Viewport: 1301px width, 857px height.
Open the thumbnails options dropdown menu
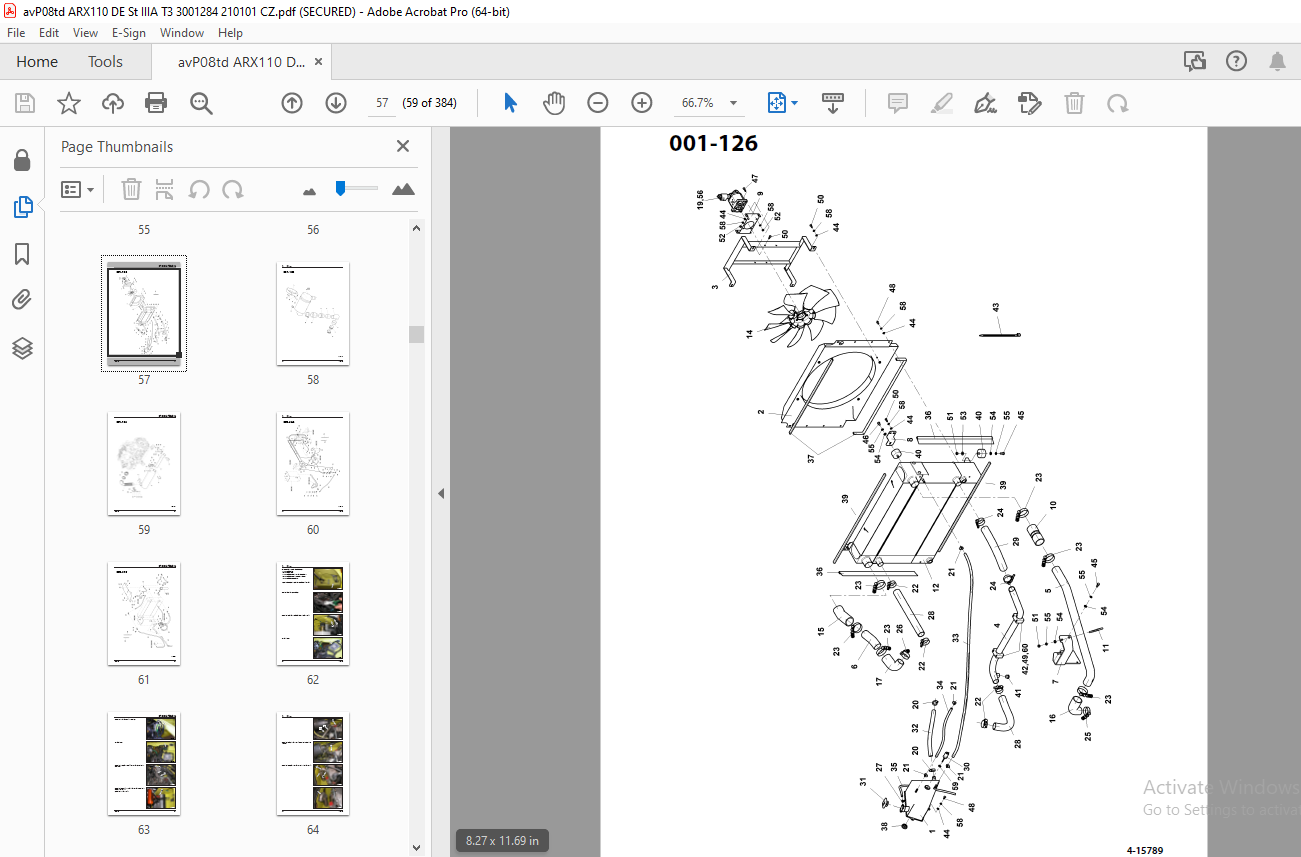pos(77,189)
